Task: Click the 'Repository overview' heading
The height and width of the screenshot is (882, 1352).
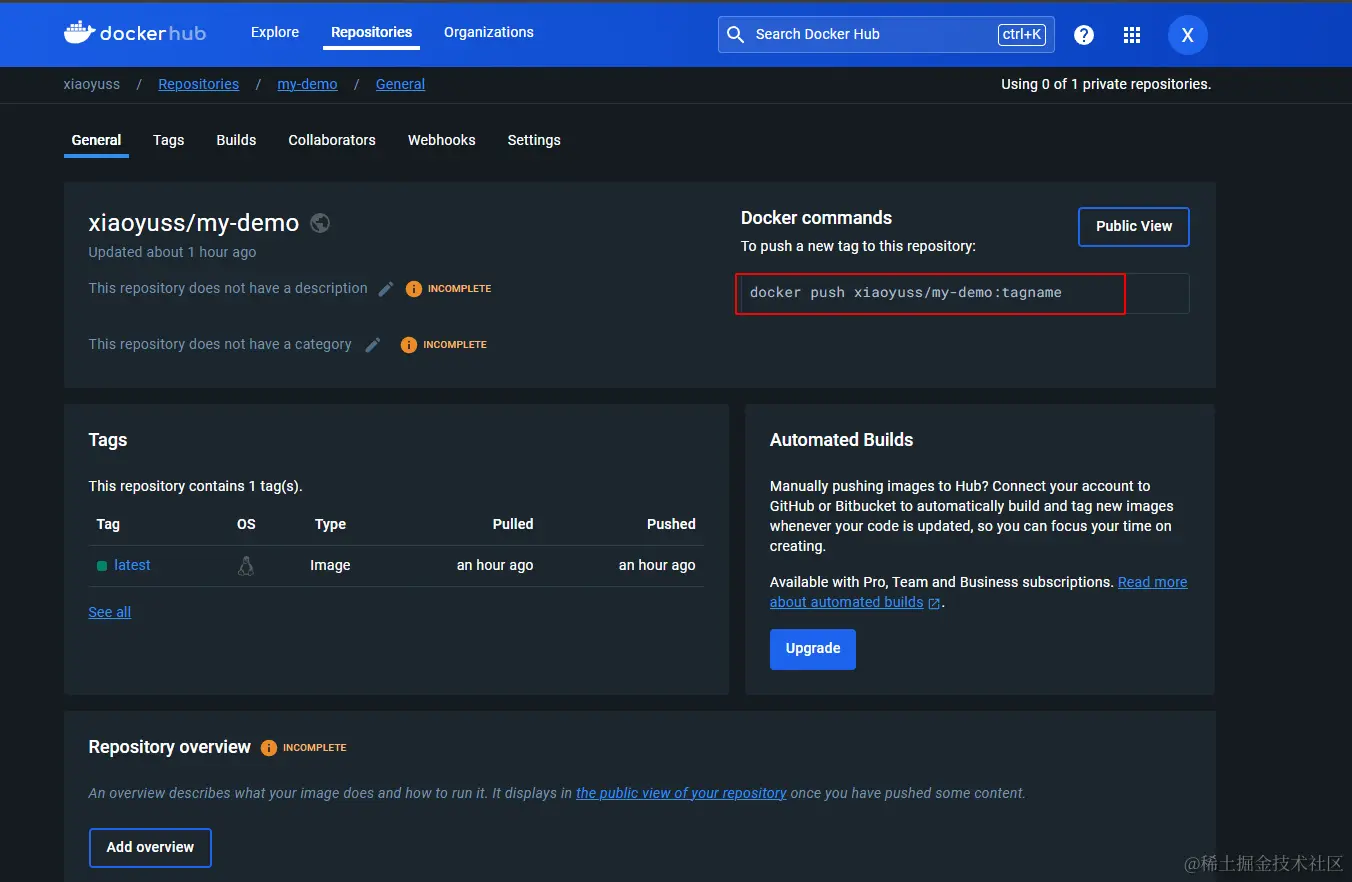Action: click(x=169, y=748)
